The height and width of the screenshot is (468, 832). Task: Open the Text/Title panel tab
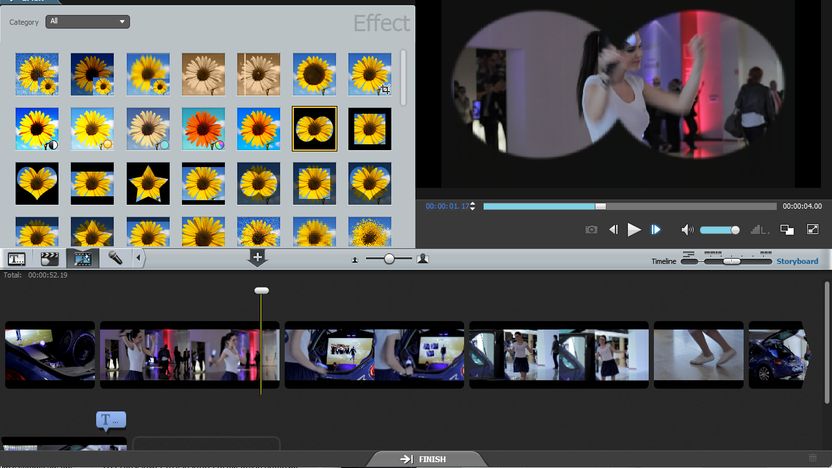(x=16, y=258)
